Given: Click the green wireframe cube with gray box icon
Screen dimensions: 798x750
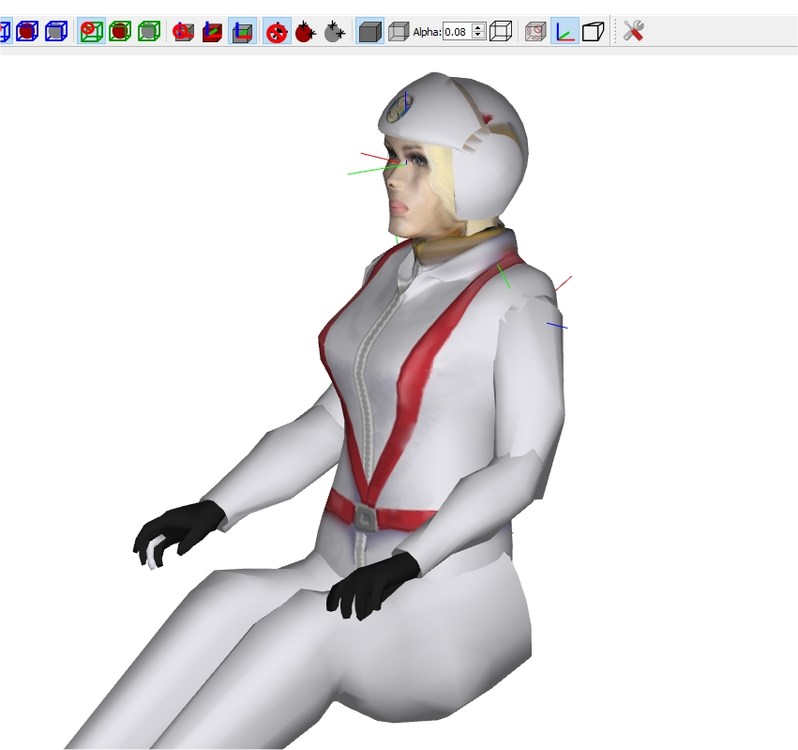Looking at the screenshot, I should point(149,32).
